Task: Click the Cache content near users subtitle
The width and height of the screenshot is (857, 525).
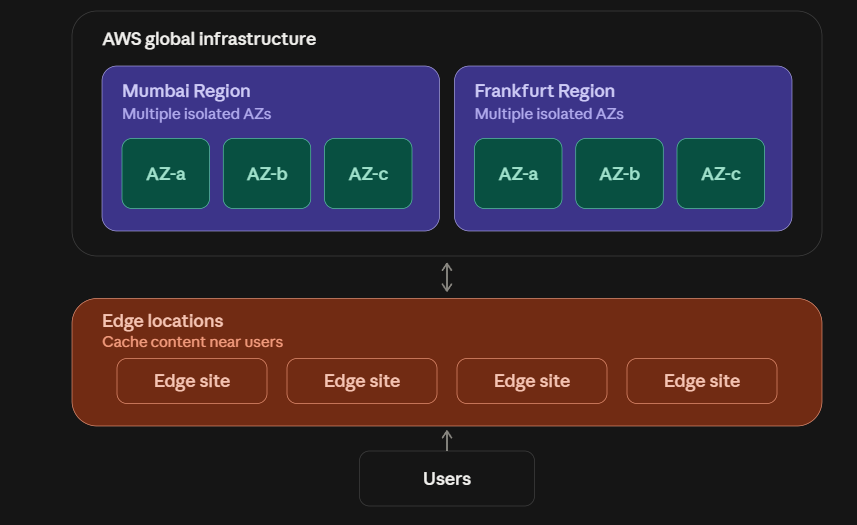Action: (x=192, y=342)
